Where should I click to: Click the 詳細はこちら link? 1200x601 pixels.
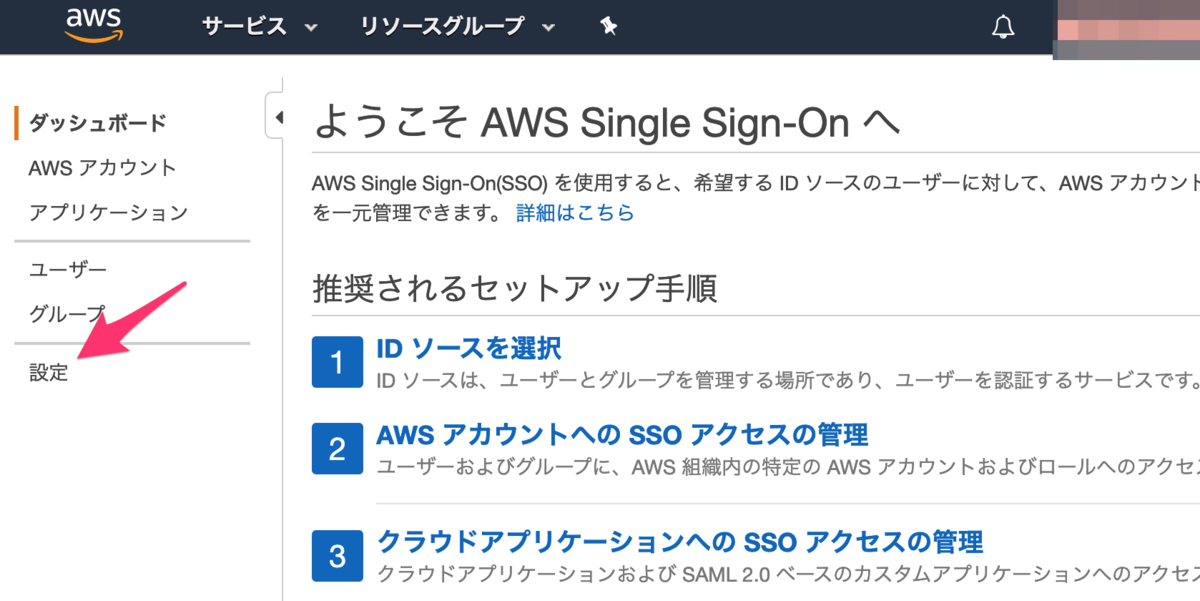[575, 212]
